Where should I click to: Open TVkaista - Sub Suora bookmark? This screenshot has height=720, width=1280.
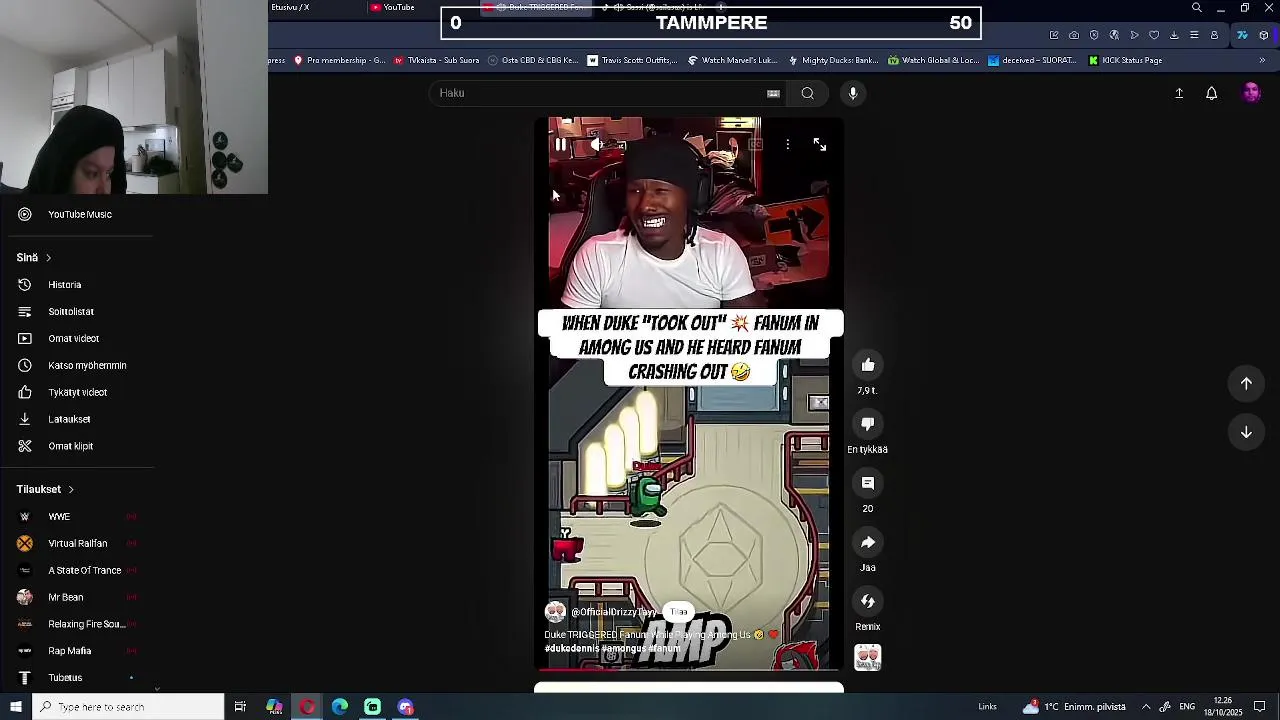(x=436, y=60)
